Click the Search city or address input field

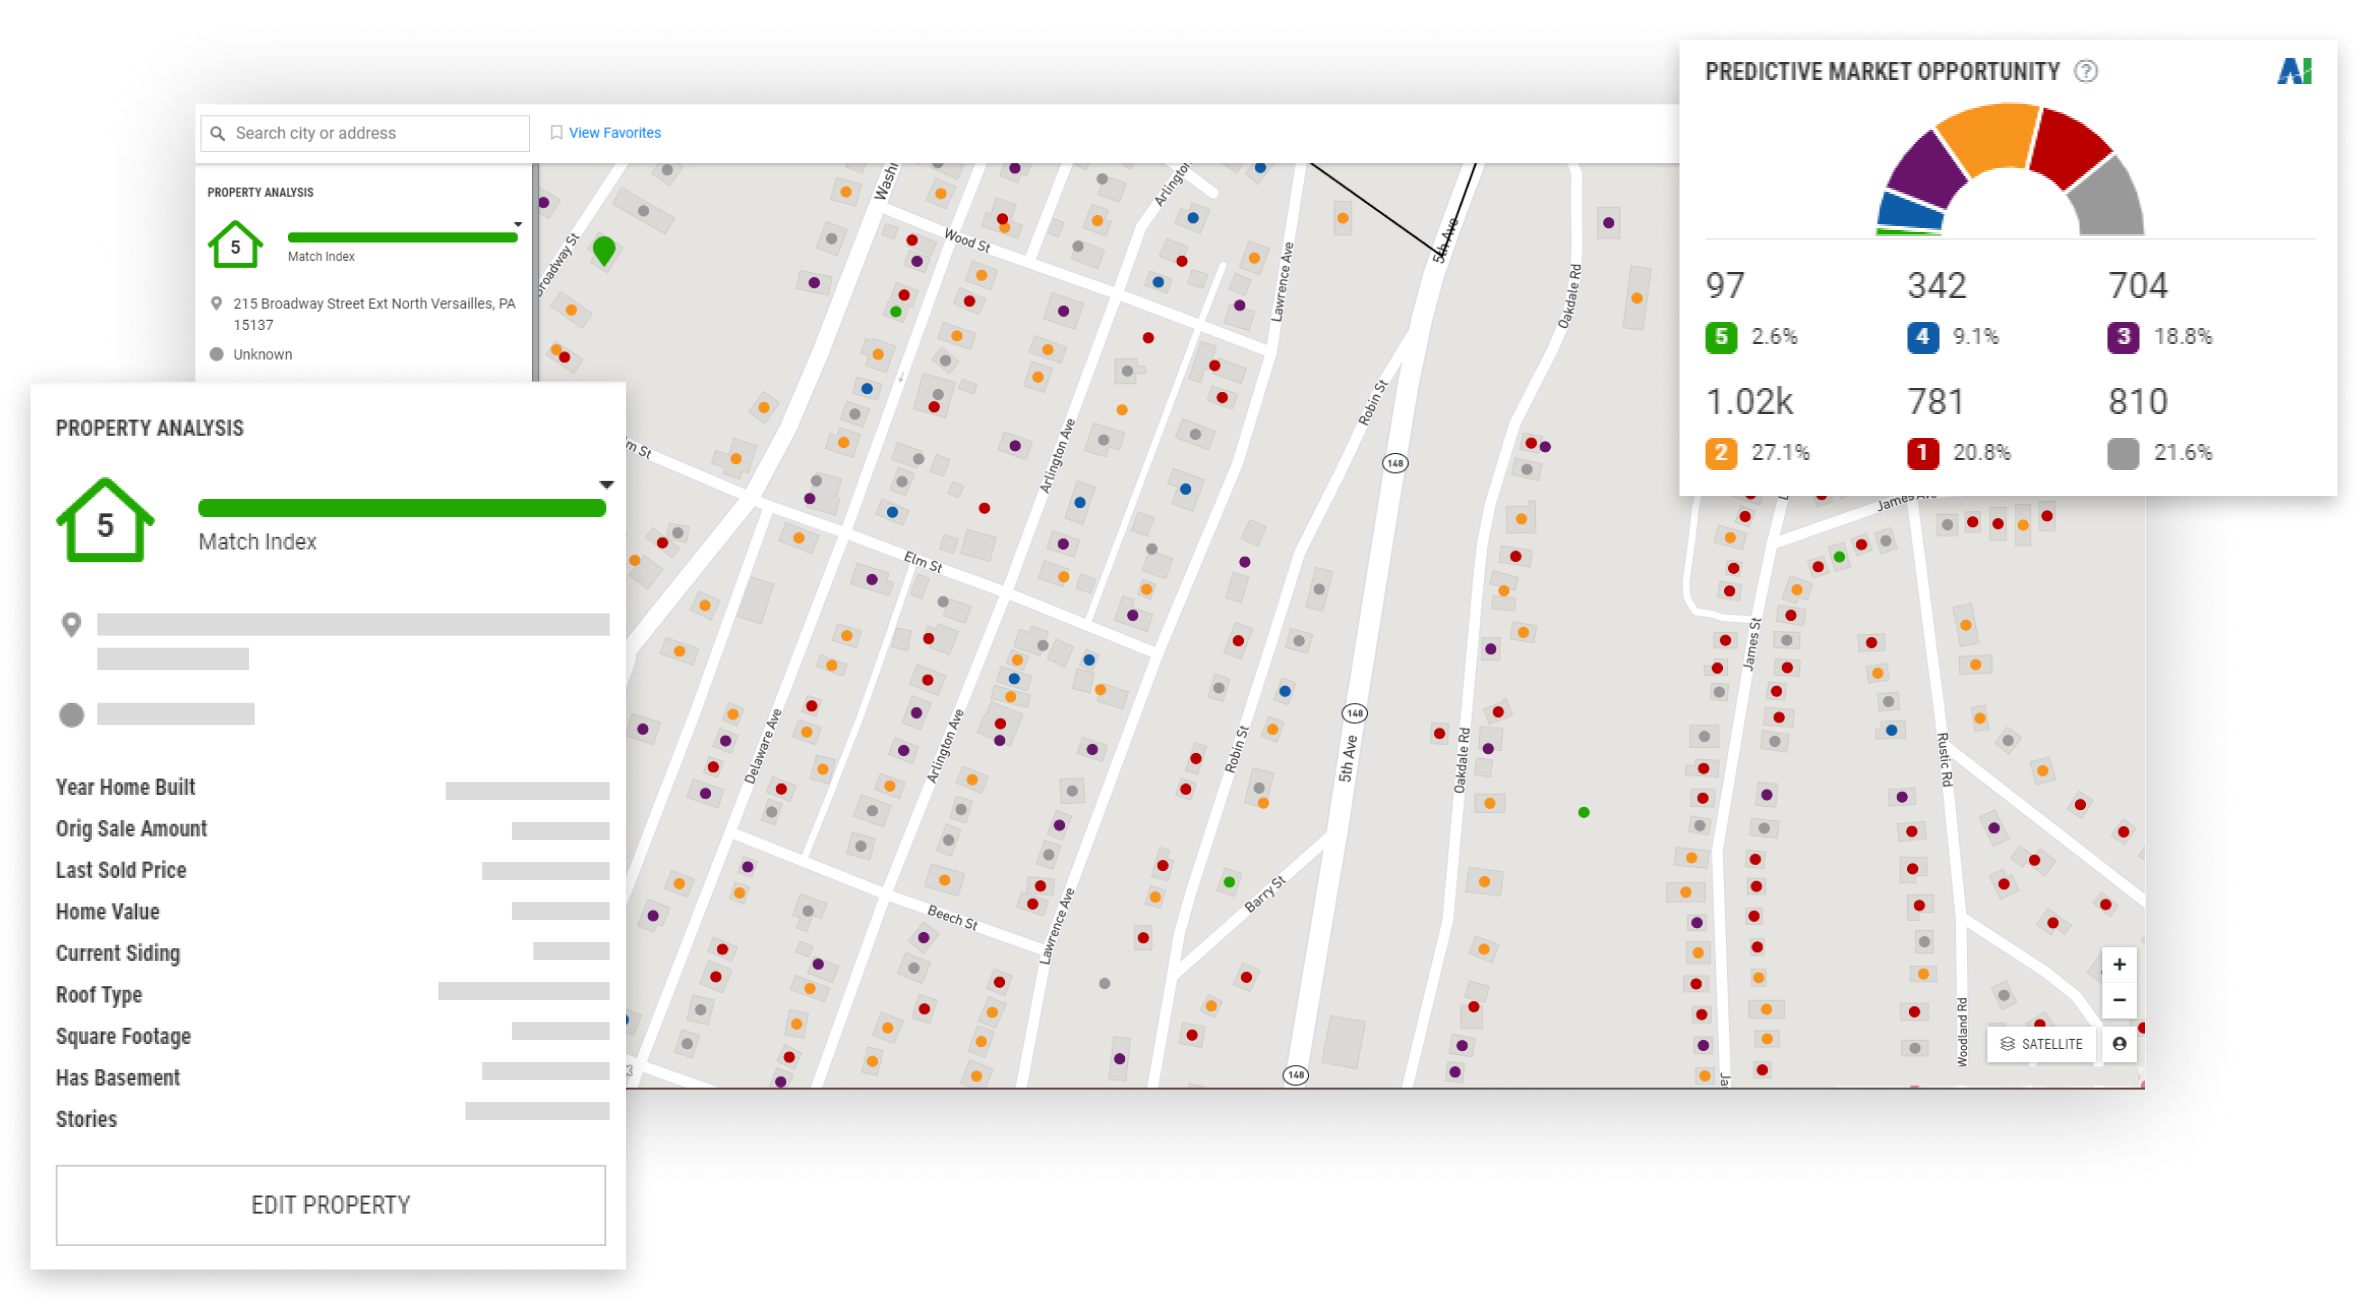(x=366, y=134)
